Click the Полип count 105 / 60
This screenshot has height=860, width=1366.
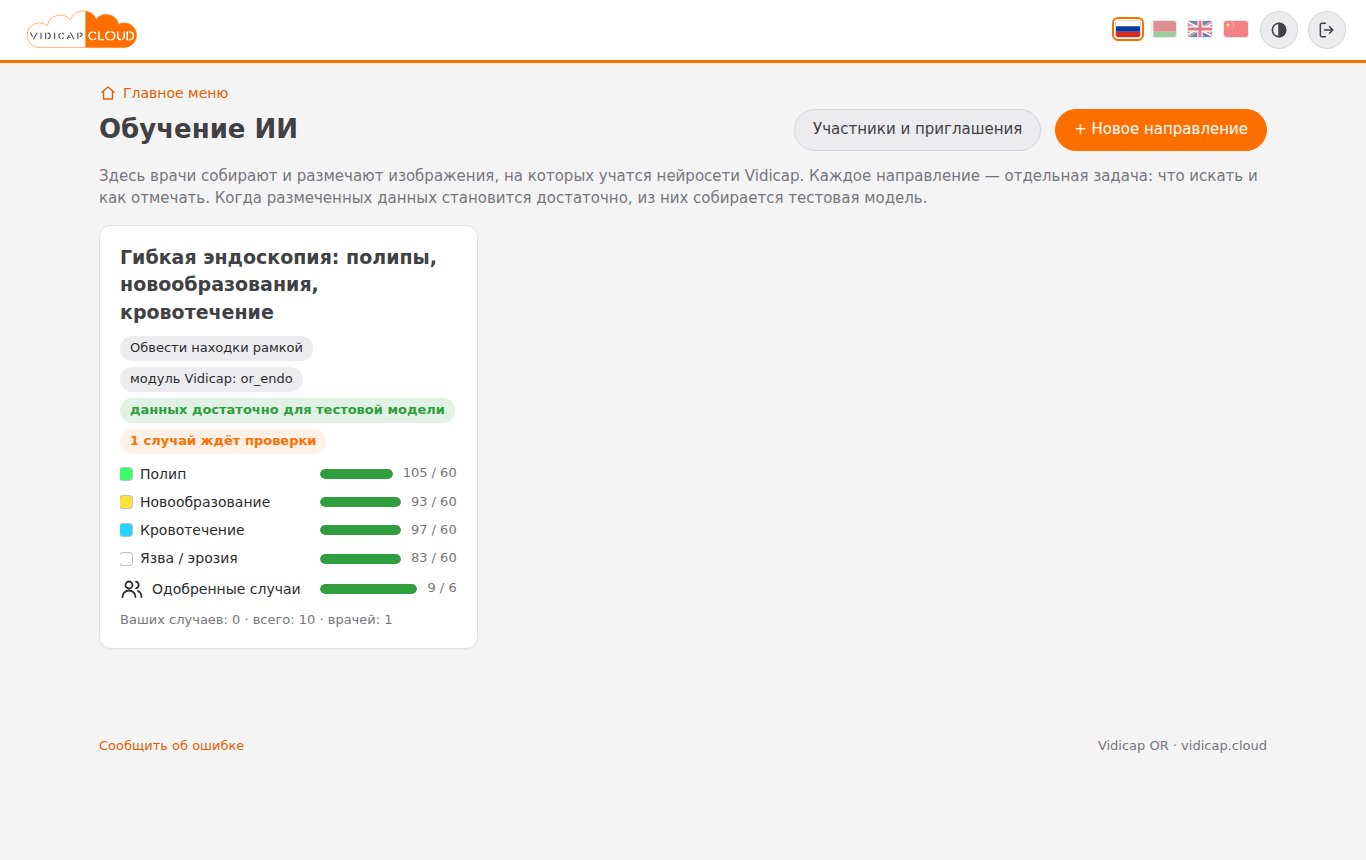(x=430, y=473)
